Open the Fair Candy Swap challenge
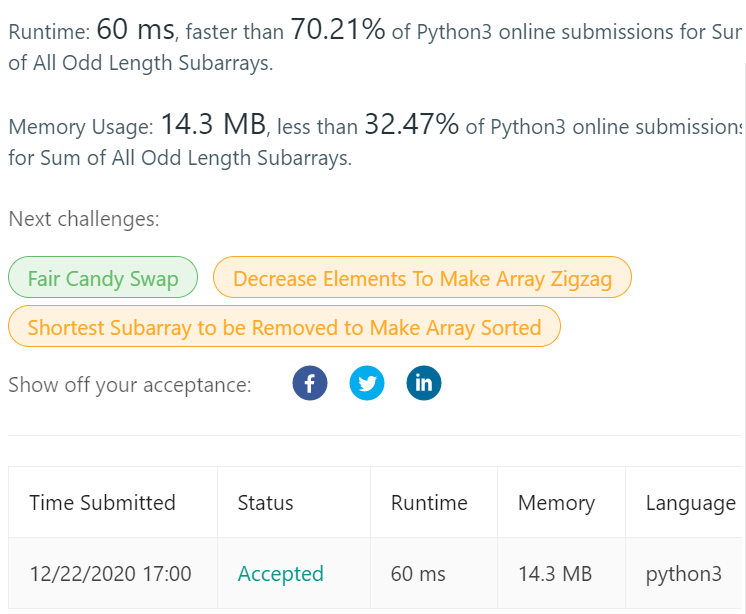This screenshot has height=614, width=746. pos(103,277)
